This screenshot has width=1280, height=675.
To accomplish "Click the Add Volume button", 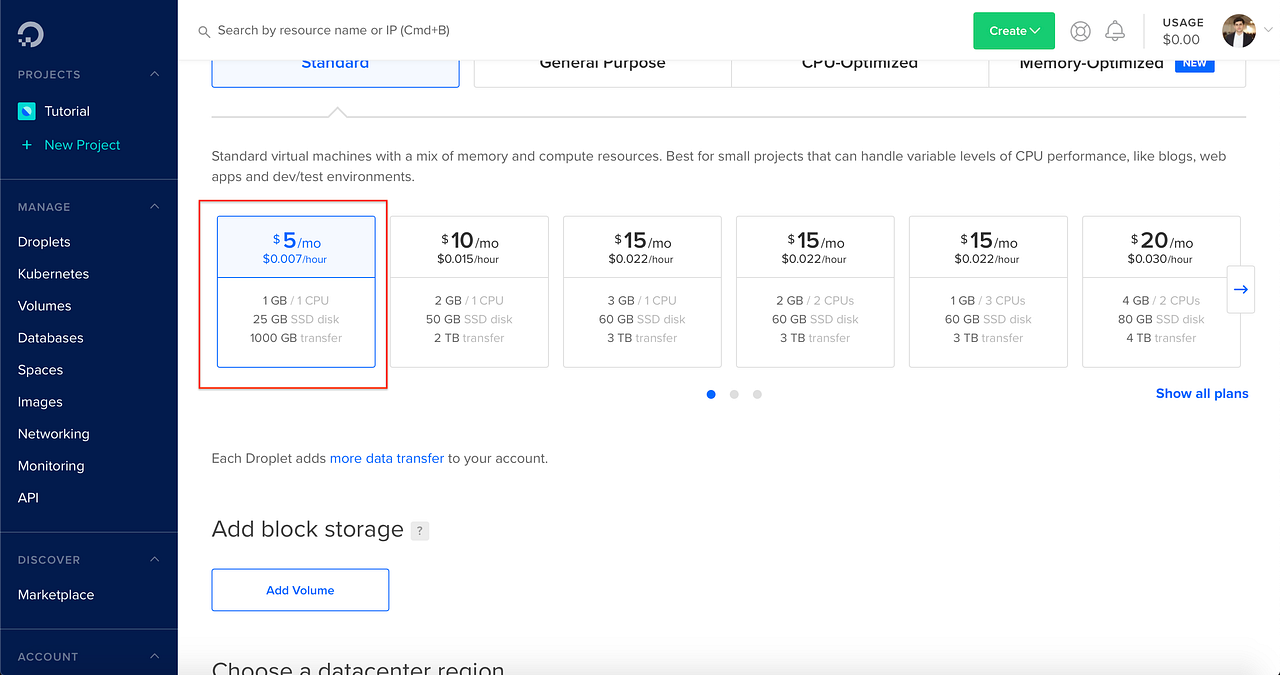I will pos(299,590).
